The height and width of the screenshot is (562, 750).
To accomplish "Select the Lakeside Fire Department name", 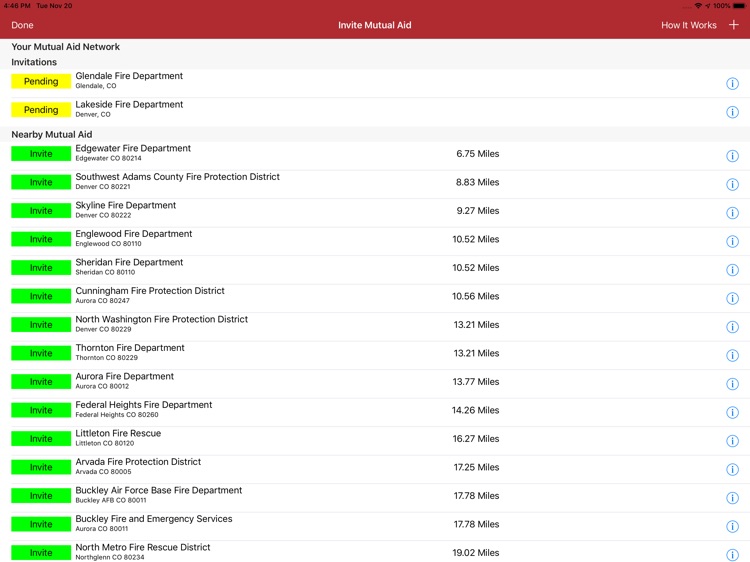I will (x=129, y=104).
